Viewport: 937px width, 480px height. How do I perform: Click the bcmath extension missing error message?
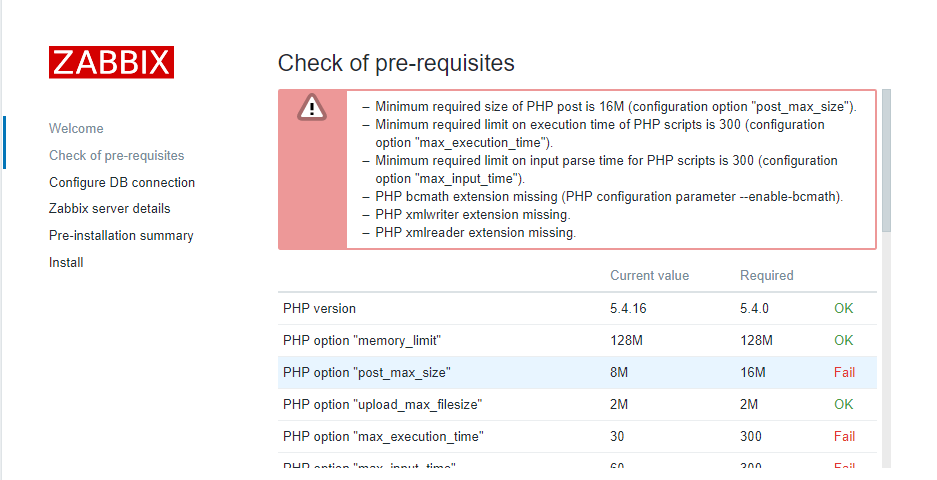pos(609,197)
